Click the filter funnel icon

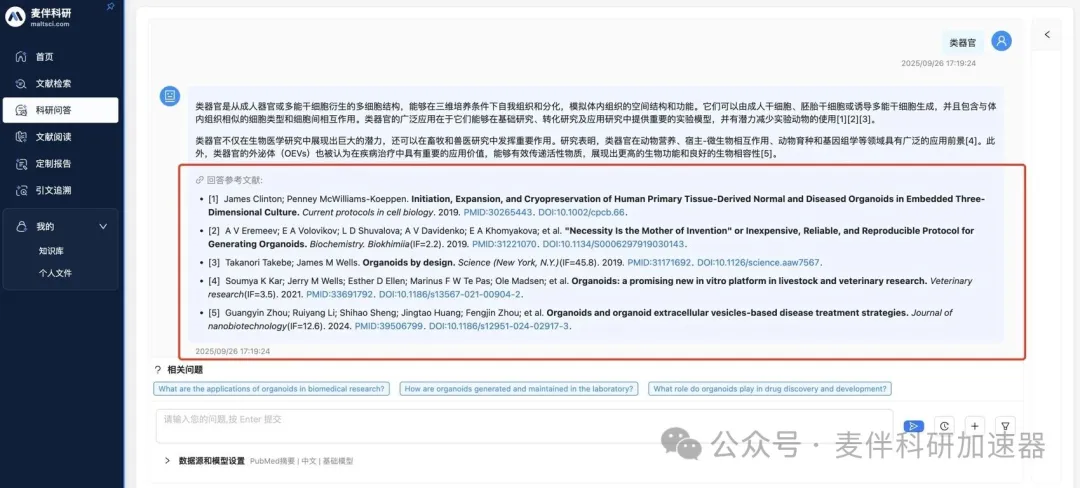pos(1006,426)
